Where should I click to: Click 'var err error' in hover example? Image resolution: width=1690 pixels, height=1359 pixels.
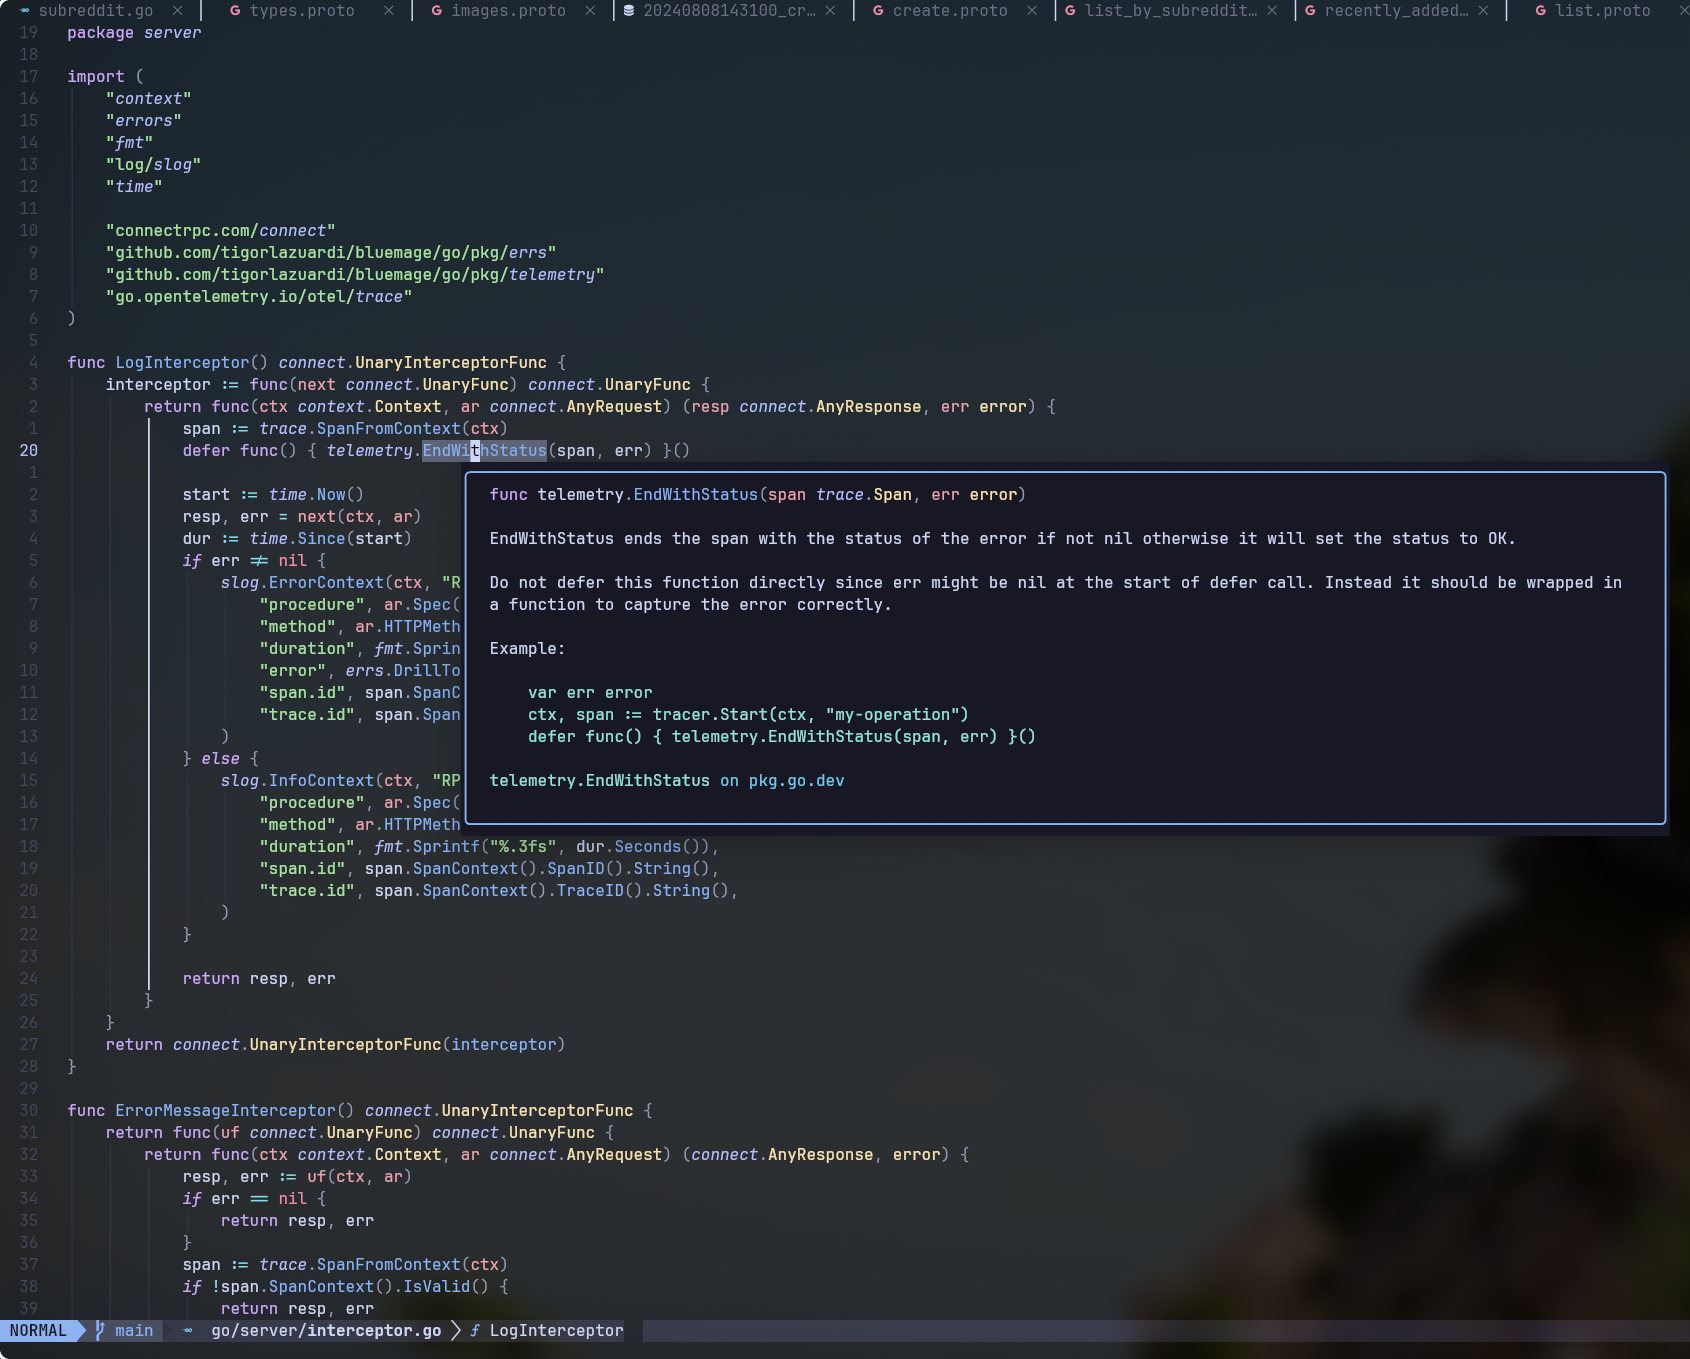coord(590,692)
